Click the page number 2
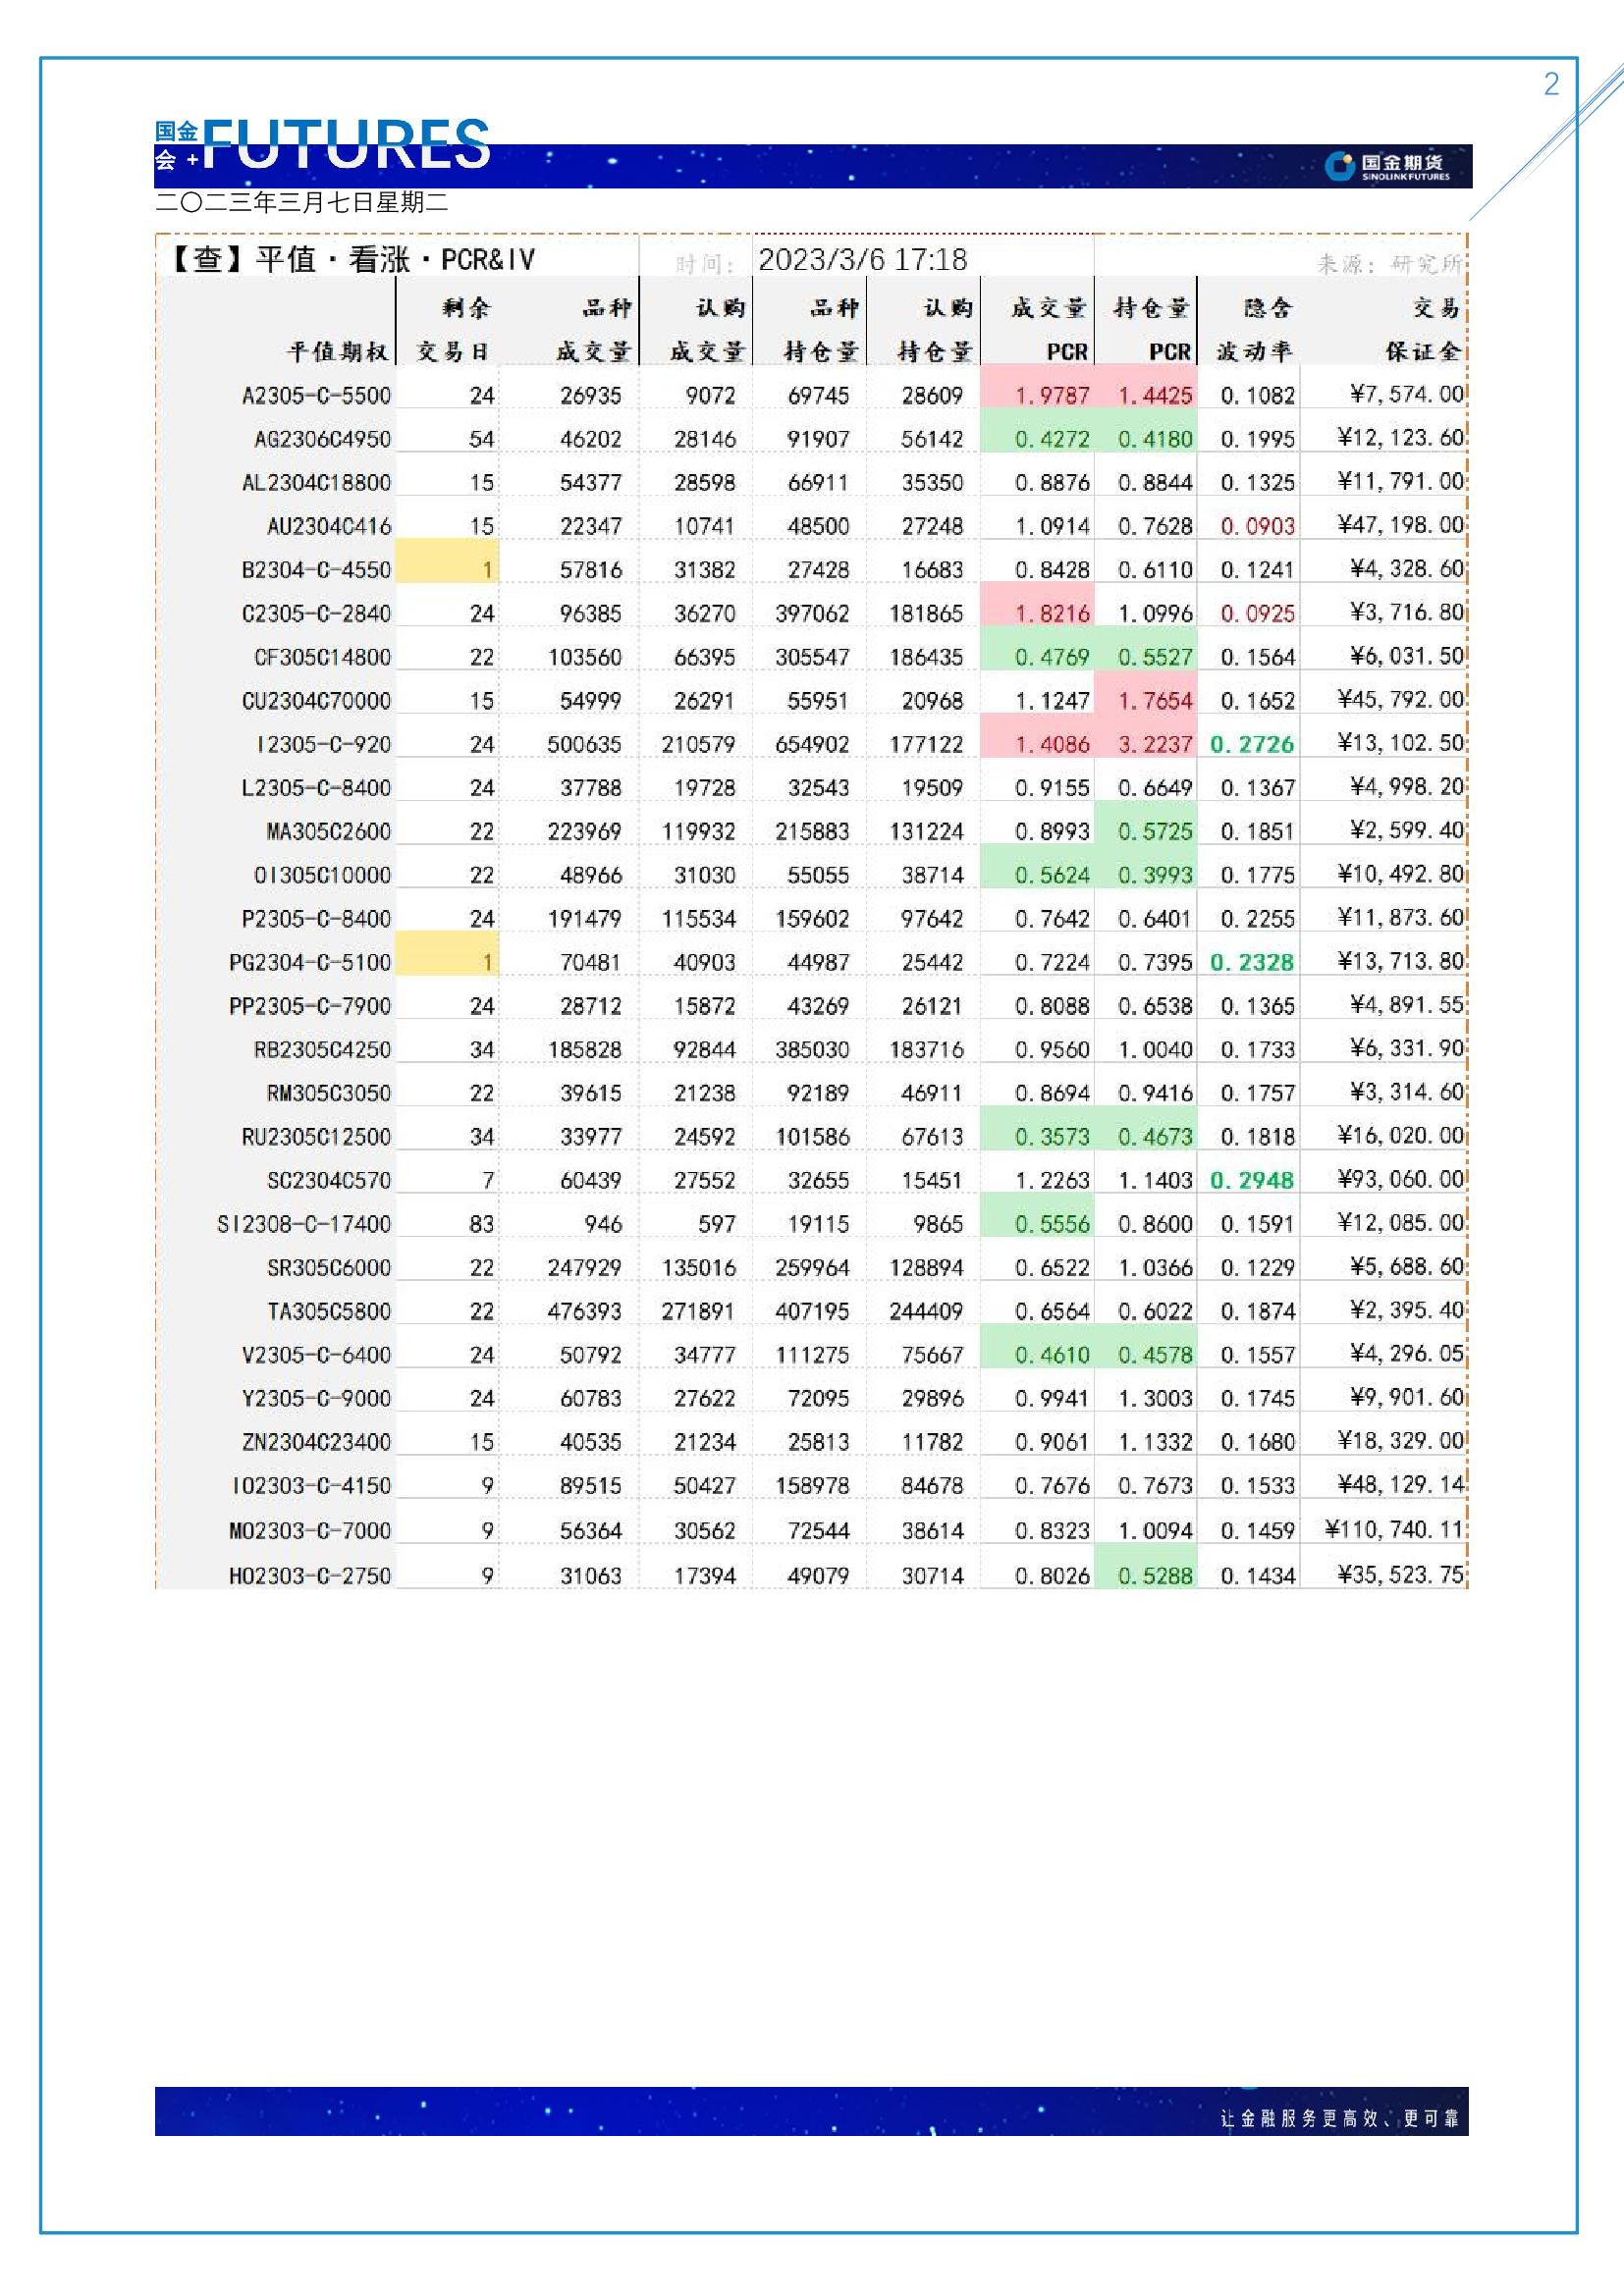 pyautogui.click(x=1551, y=84)
